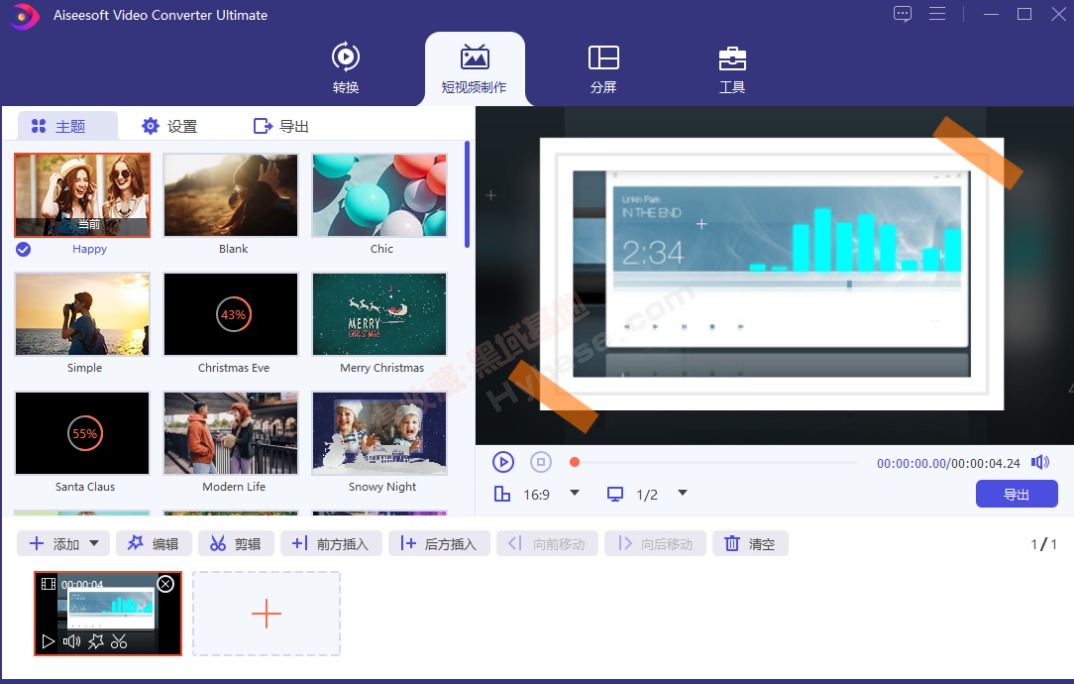Image resolution: width=1074 pixels, height=684 pixels.
Task: Select the Happy theme thumbnail
Action: point(82,195)
